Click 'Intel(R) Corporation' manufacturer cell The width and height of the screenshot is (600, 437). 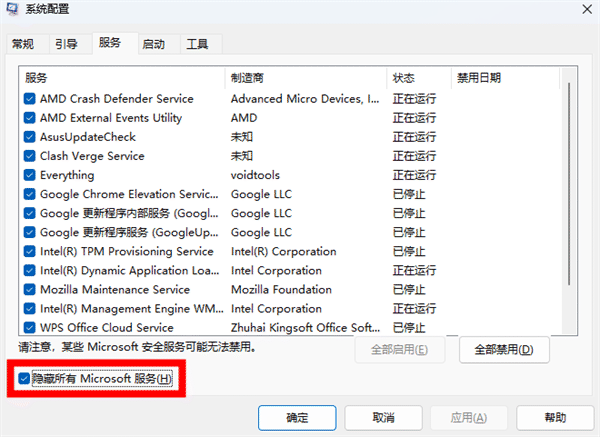tap(284, 251)
